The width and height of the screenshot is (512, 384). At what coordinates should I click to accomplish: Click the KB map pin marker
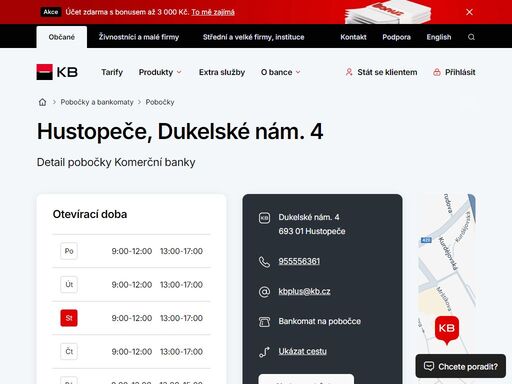447,330
